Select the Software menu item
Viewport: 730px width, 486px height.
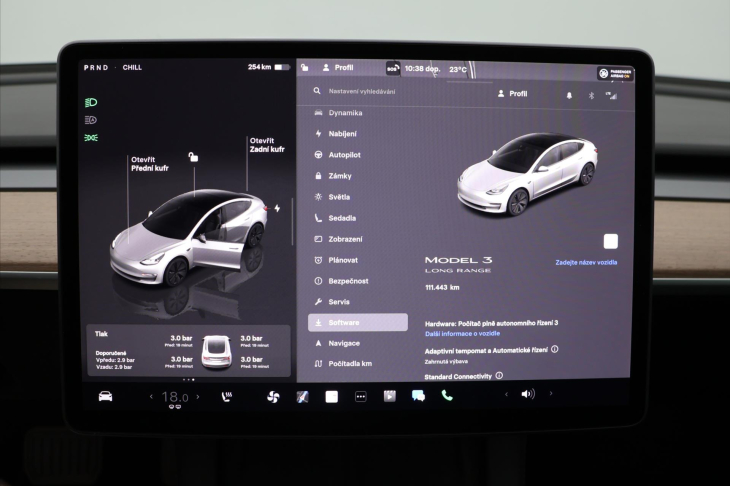(x=358, y=322)
